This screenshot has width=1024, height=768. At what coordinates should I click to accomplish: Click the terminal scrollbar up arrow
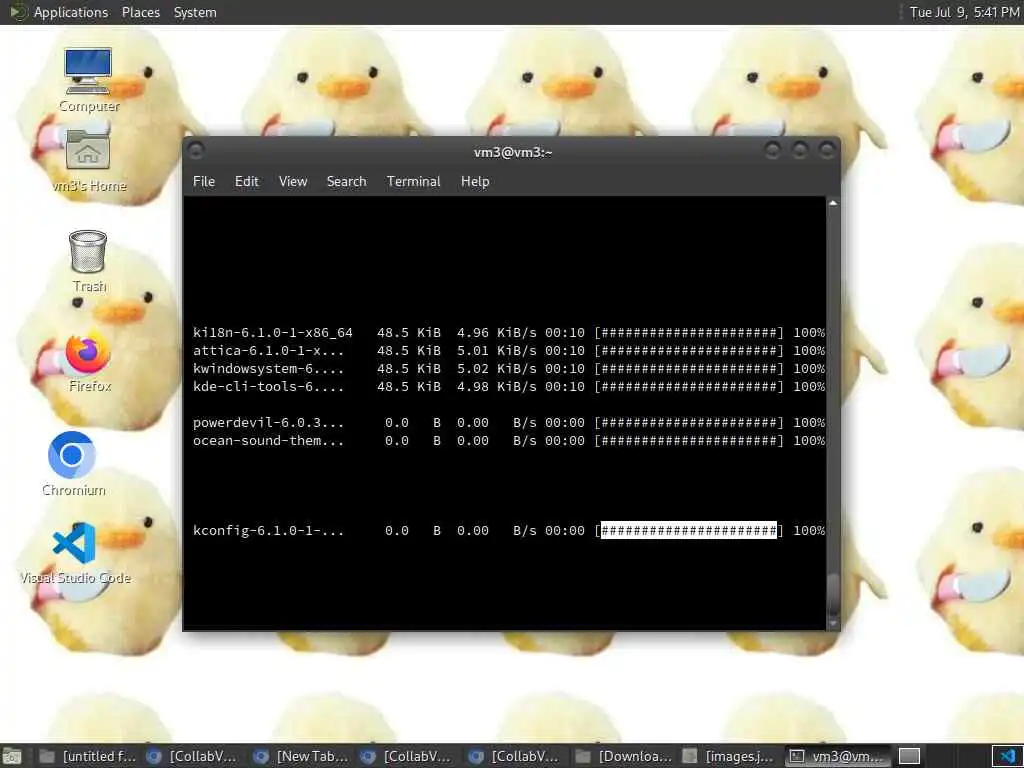click(833, 204)
